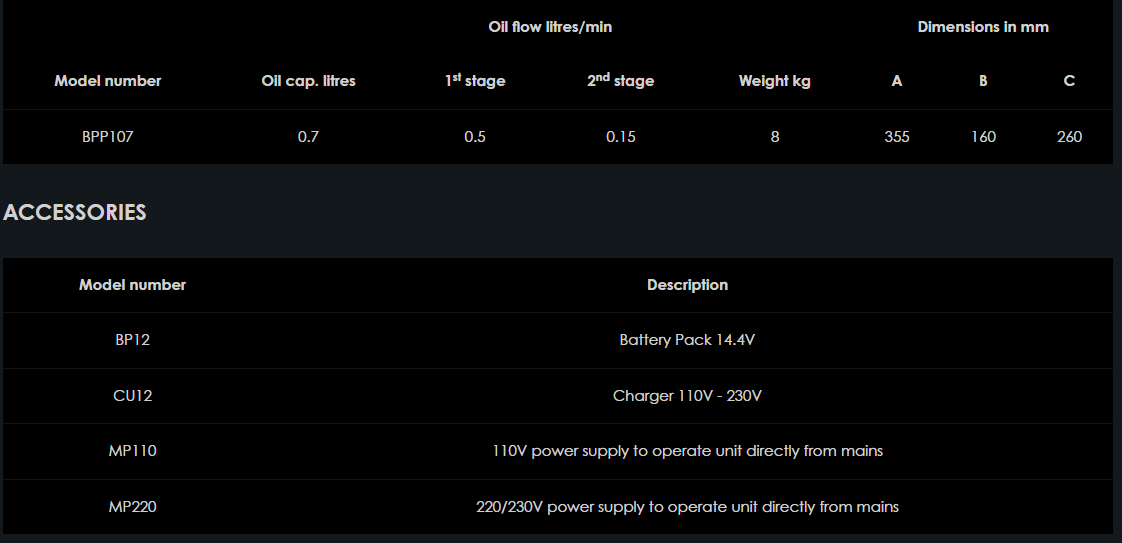Click the Dimensions in mm header

point(983,27)
